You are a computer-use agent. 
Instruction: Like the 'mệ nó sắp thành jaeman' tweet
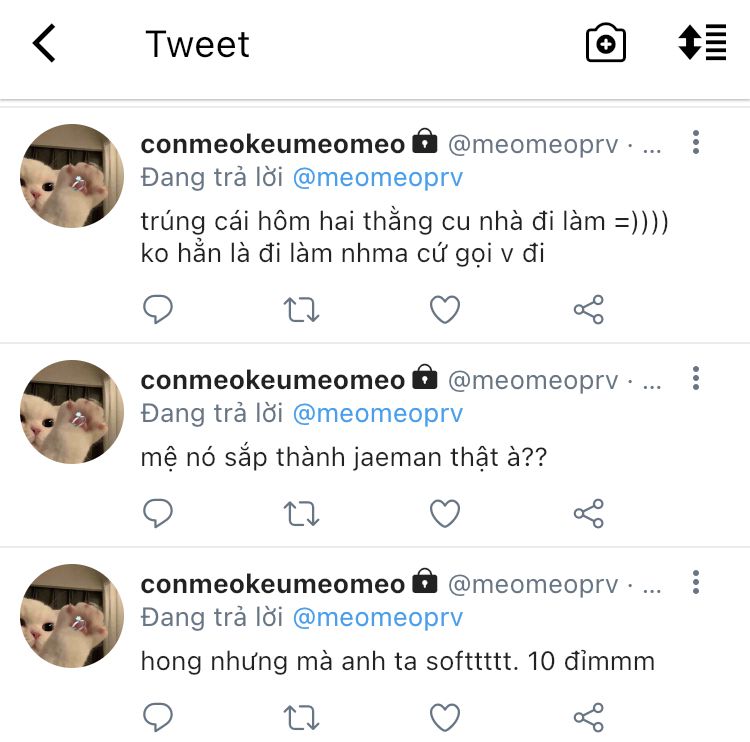point(445,513)
